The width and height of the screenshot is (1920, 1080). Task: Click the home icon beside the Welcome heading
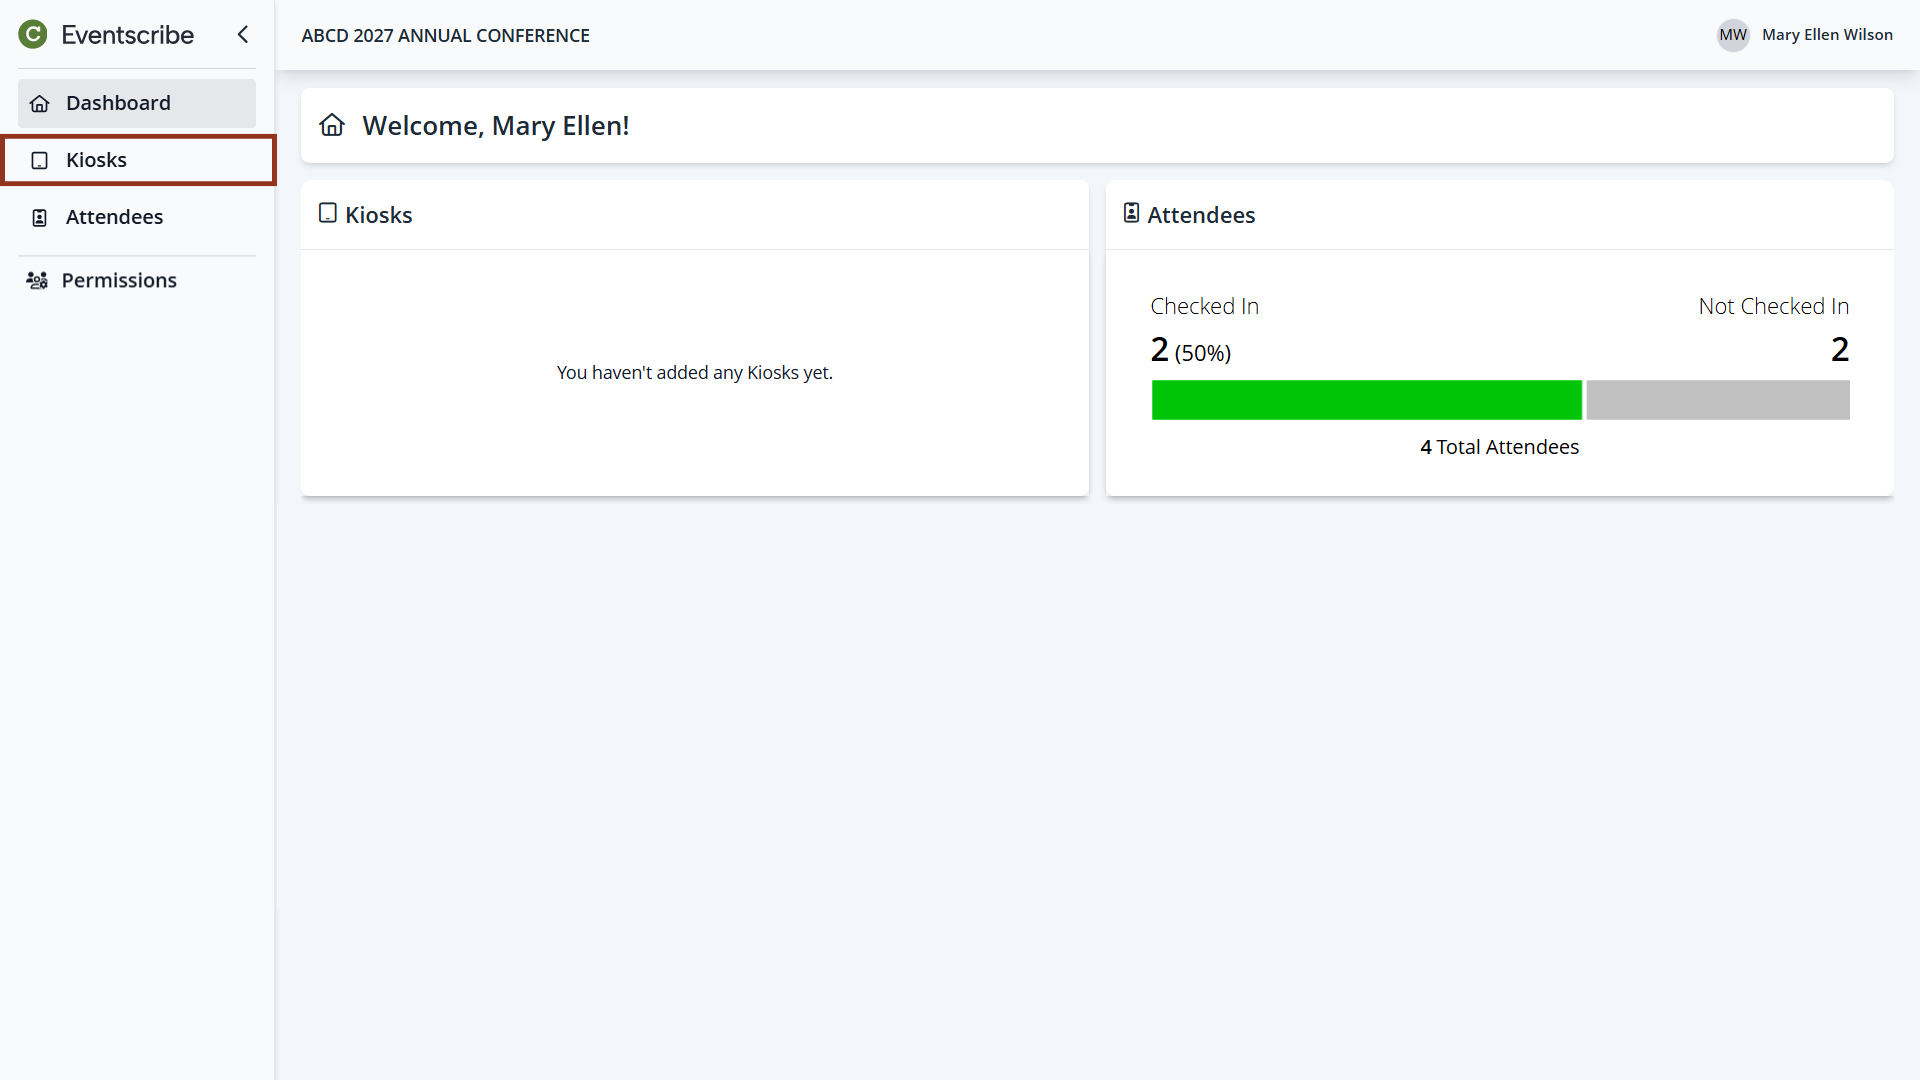click(332, 125)
